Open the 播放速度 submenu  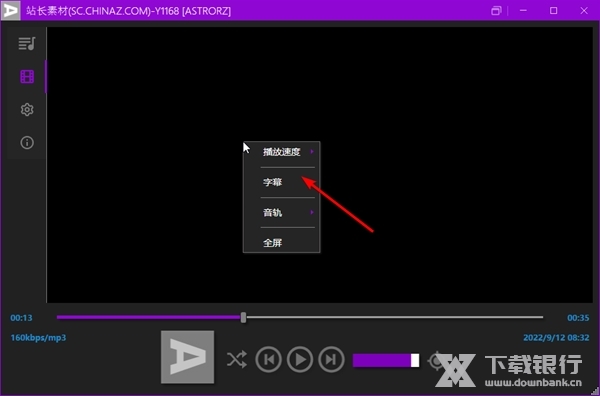click(282, 152)
